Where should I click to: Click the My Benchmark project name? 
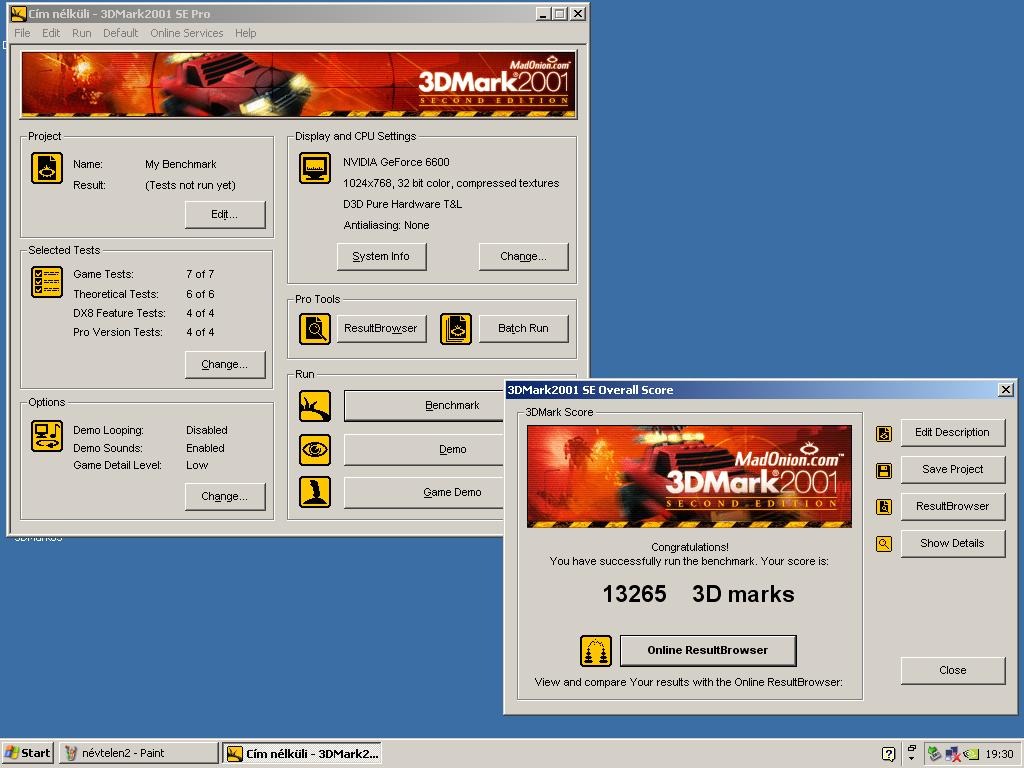[181, 164]
